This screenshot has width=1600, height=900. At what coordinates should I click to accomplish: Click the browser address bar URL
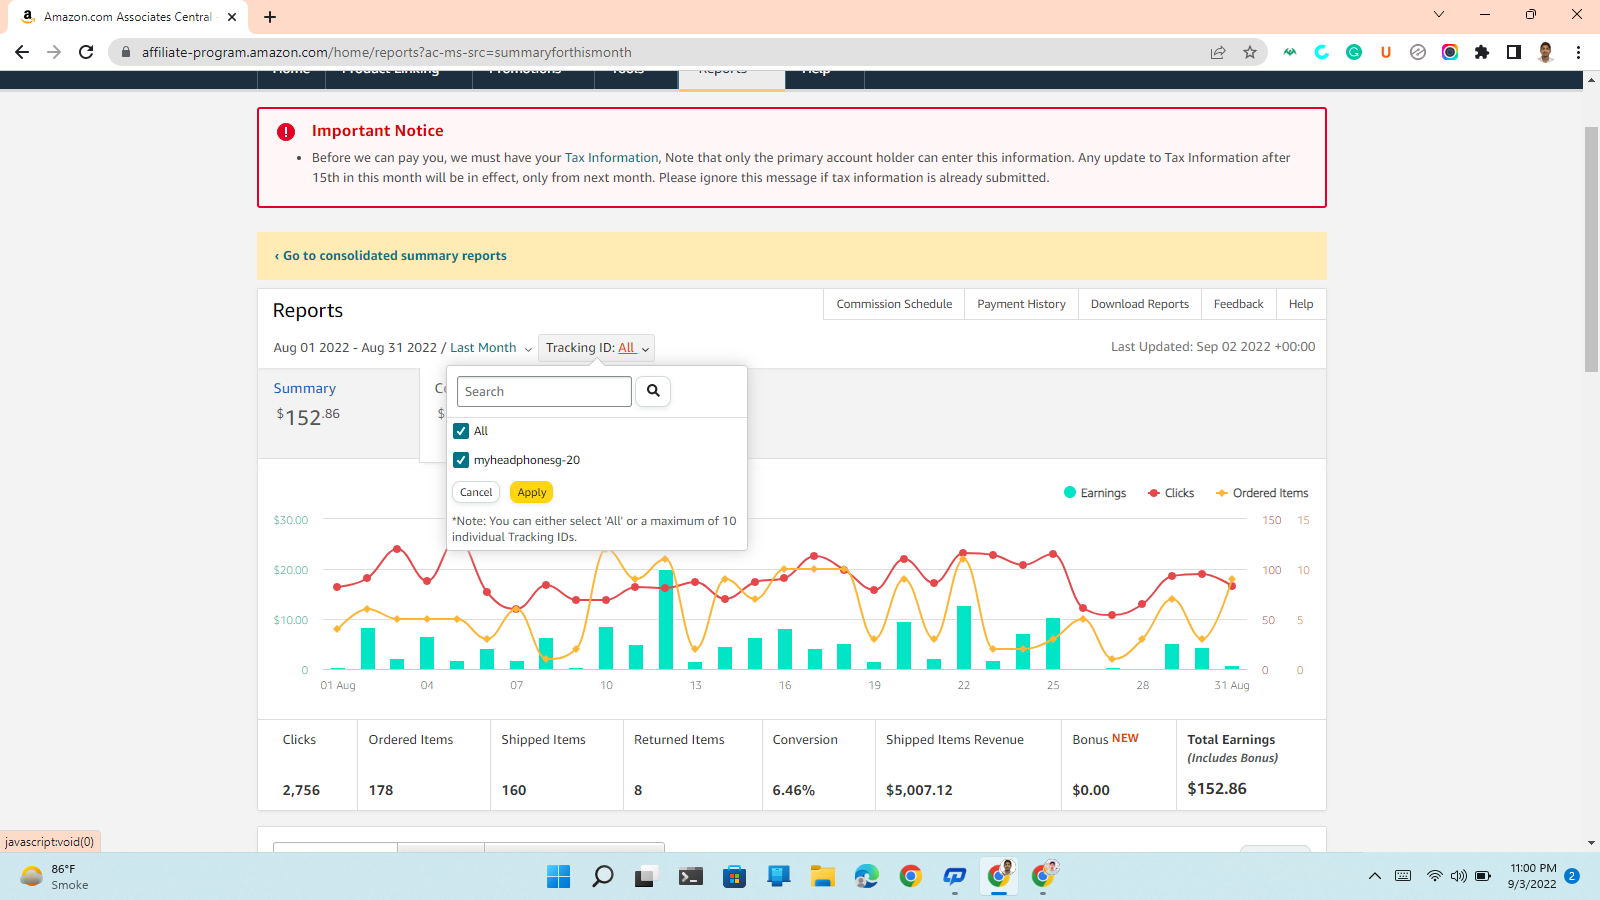[x=386, y=52]
